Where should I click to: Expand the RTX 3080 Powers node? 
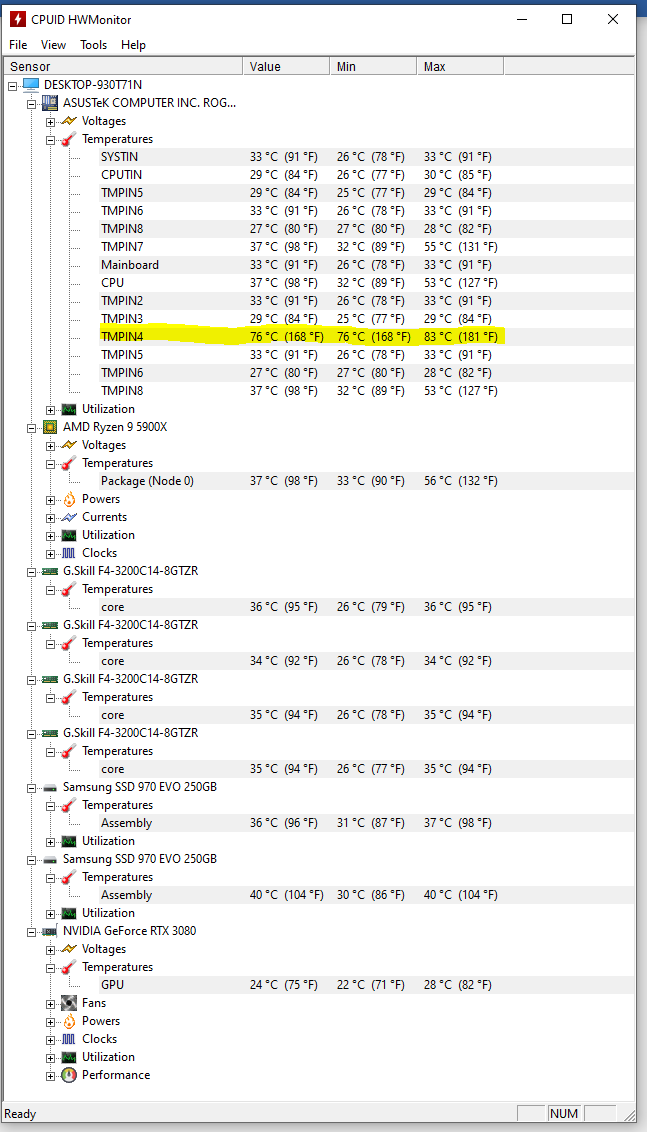pos(51,1022)
